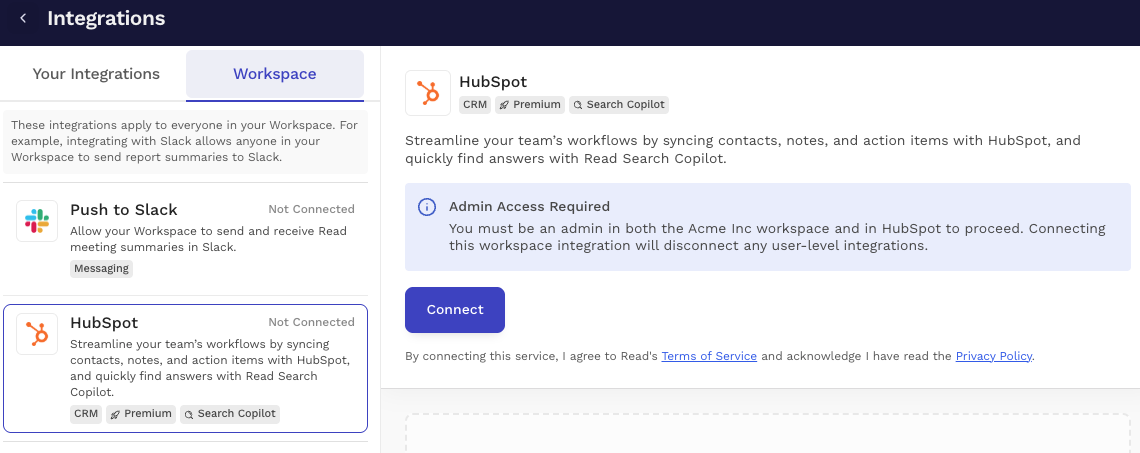1140x453 pixels.
Task: Click the CRM tag in HubSpot details
Action: click(x=475, y=105)
